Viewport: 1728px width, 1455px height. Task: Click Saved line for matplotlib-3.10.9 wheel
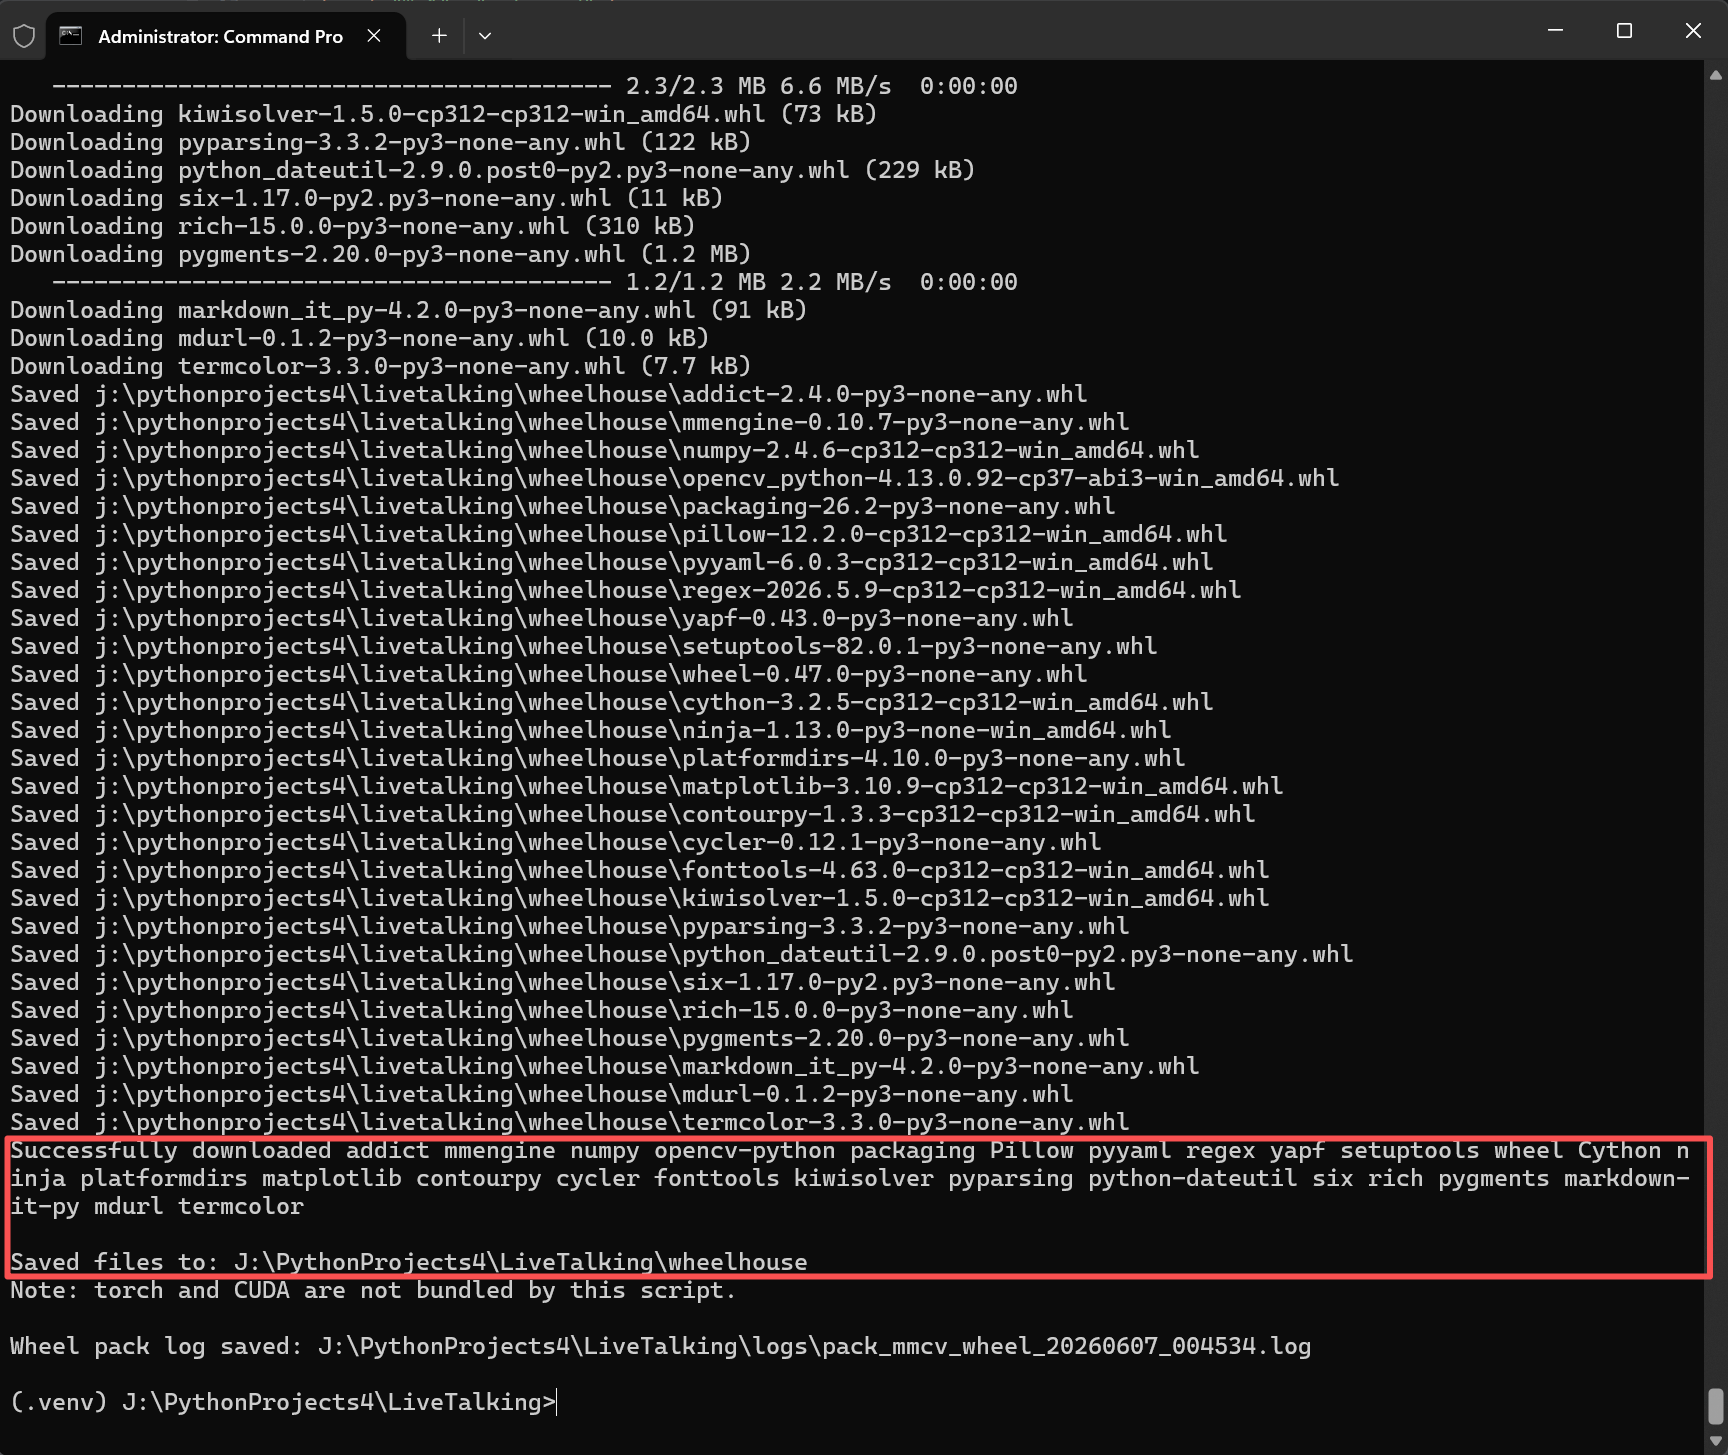[x=646, y=786]
